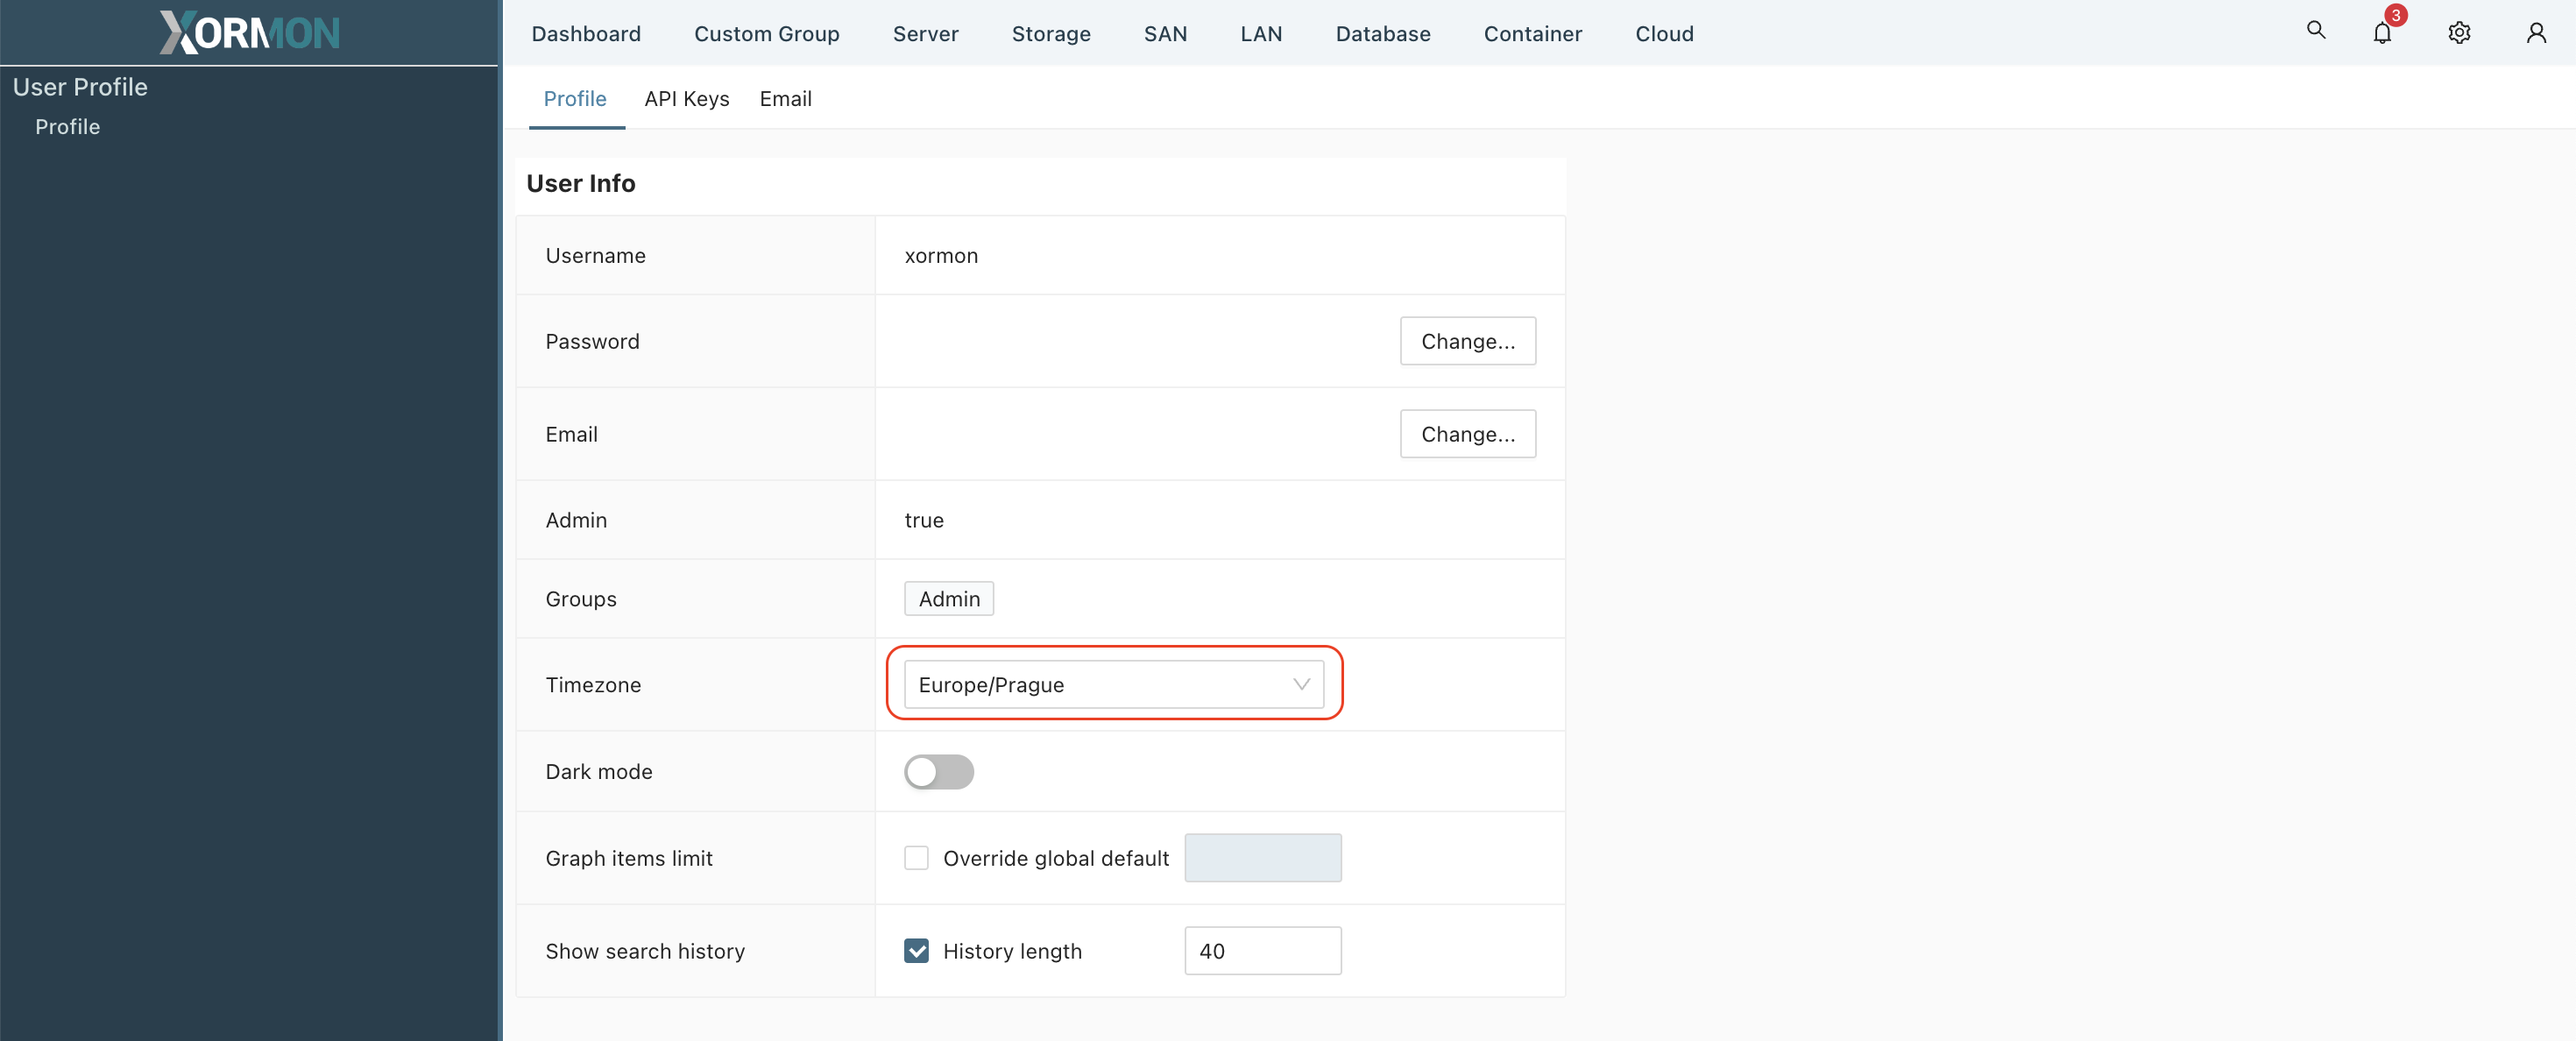
Task: Navigate to the Dashboard menu item
Action: [x=586, y=32]
